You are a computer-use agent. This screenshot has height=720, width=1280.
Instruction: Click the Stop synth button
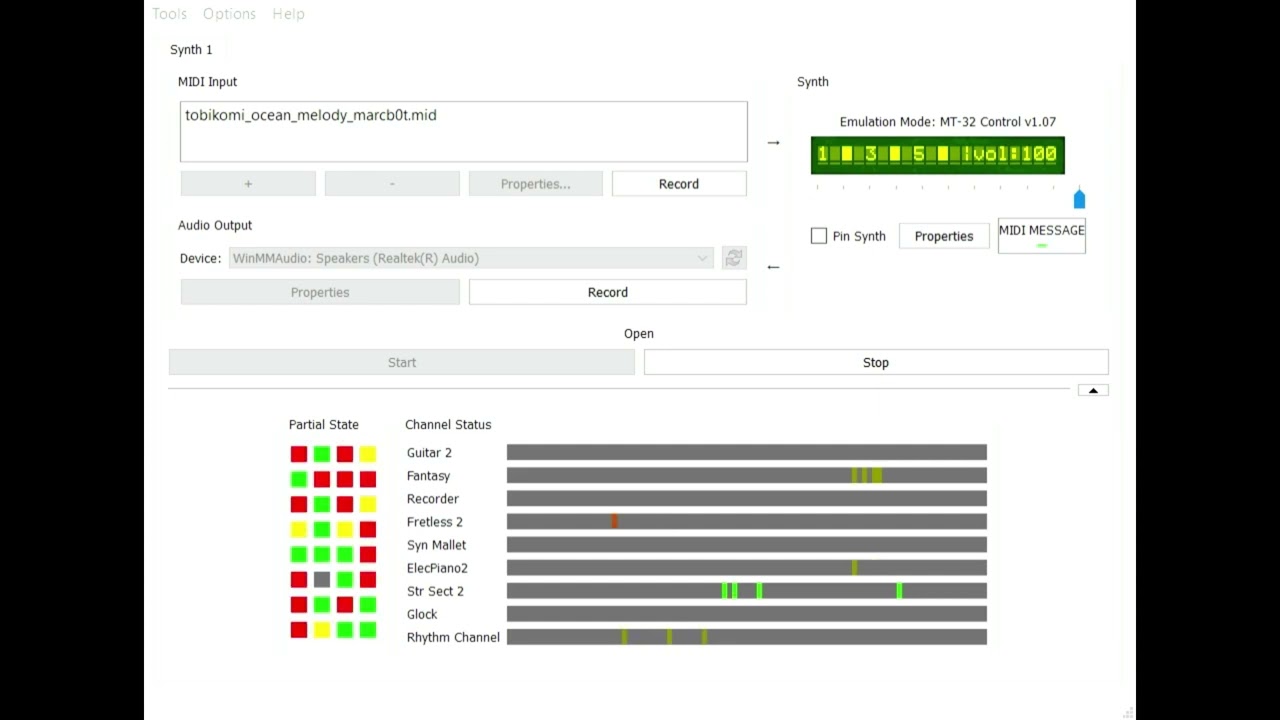point(876,362)
